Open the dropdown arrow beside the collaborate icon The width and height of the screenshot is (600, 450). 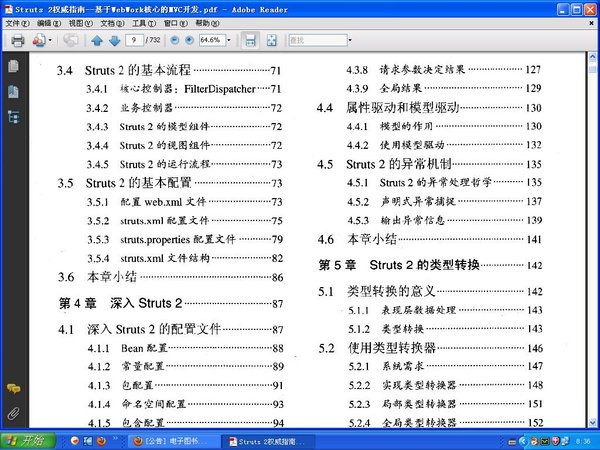[x=50, y=40]
